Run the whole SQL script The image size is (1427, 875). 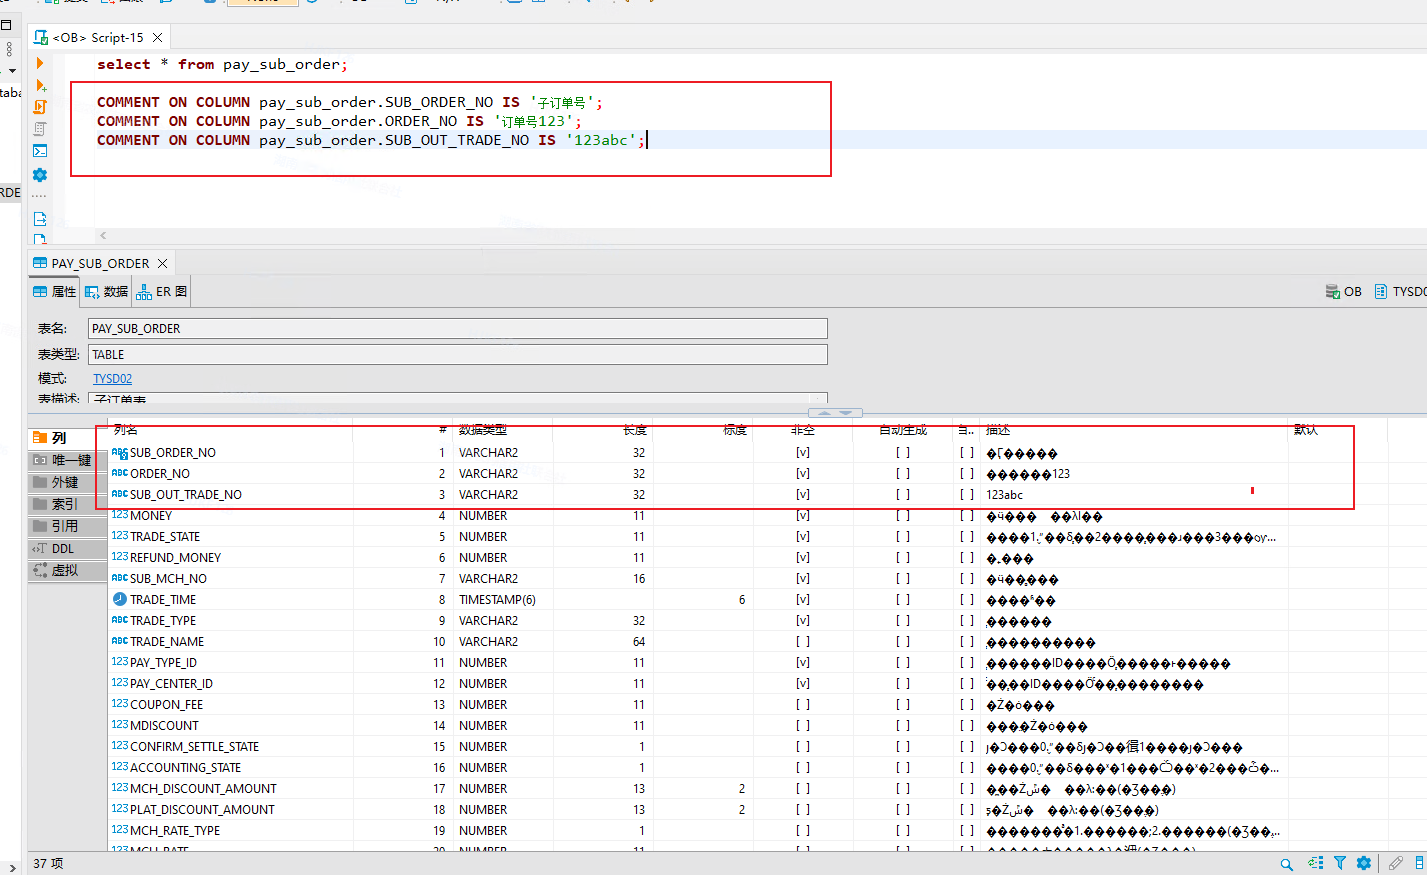coord(40,106)
